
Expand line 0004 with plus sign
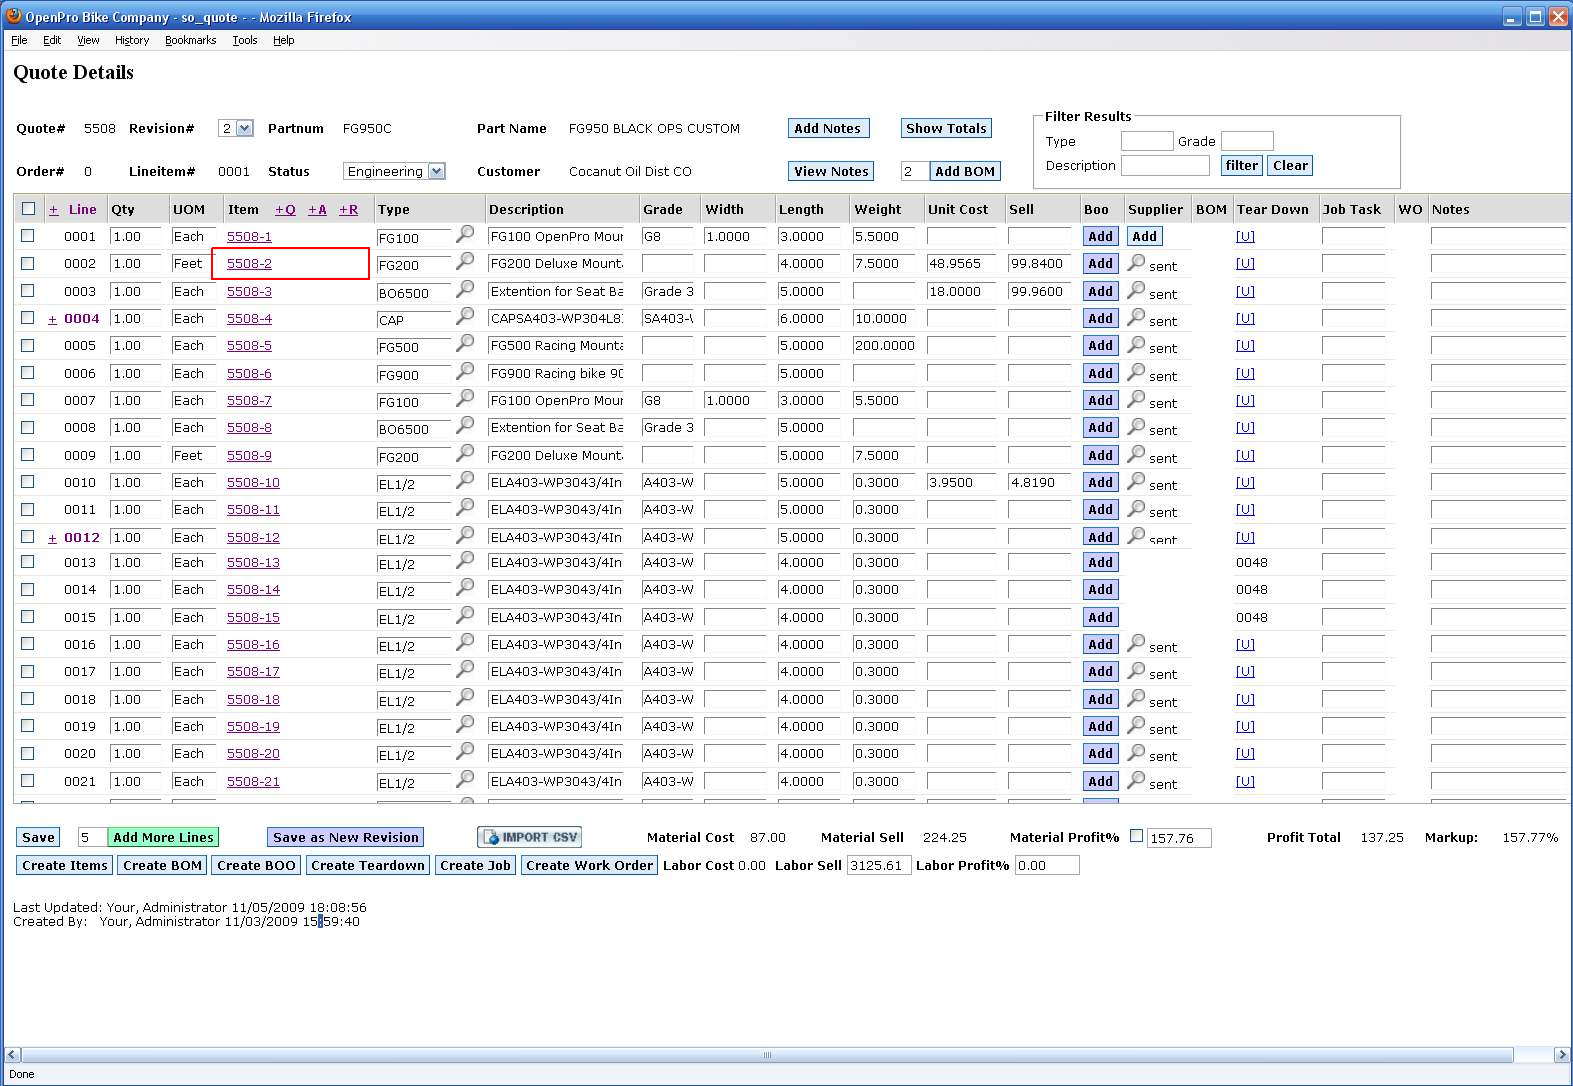tap(52, 319)
